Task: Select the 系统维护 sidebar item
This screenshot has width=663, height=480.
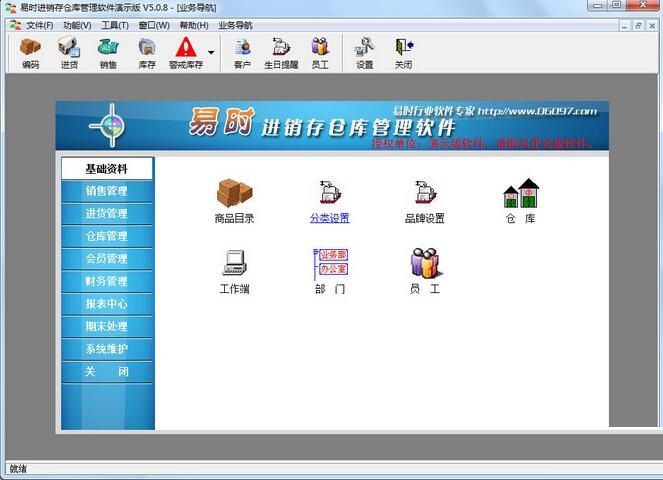Action: click(107, 349)
